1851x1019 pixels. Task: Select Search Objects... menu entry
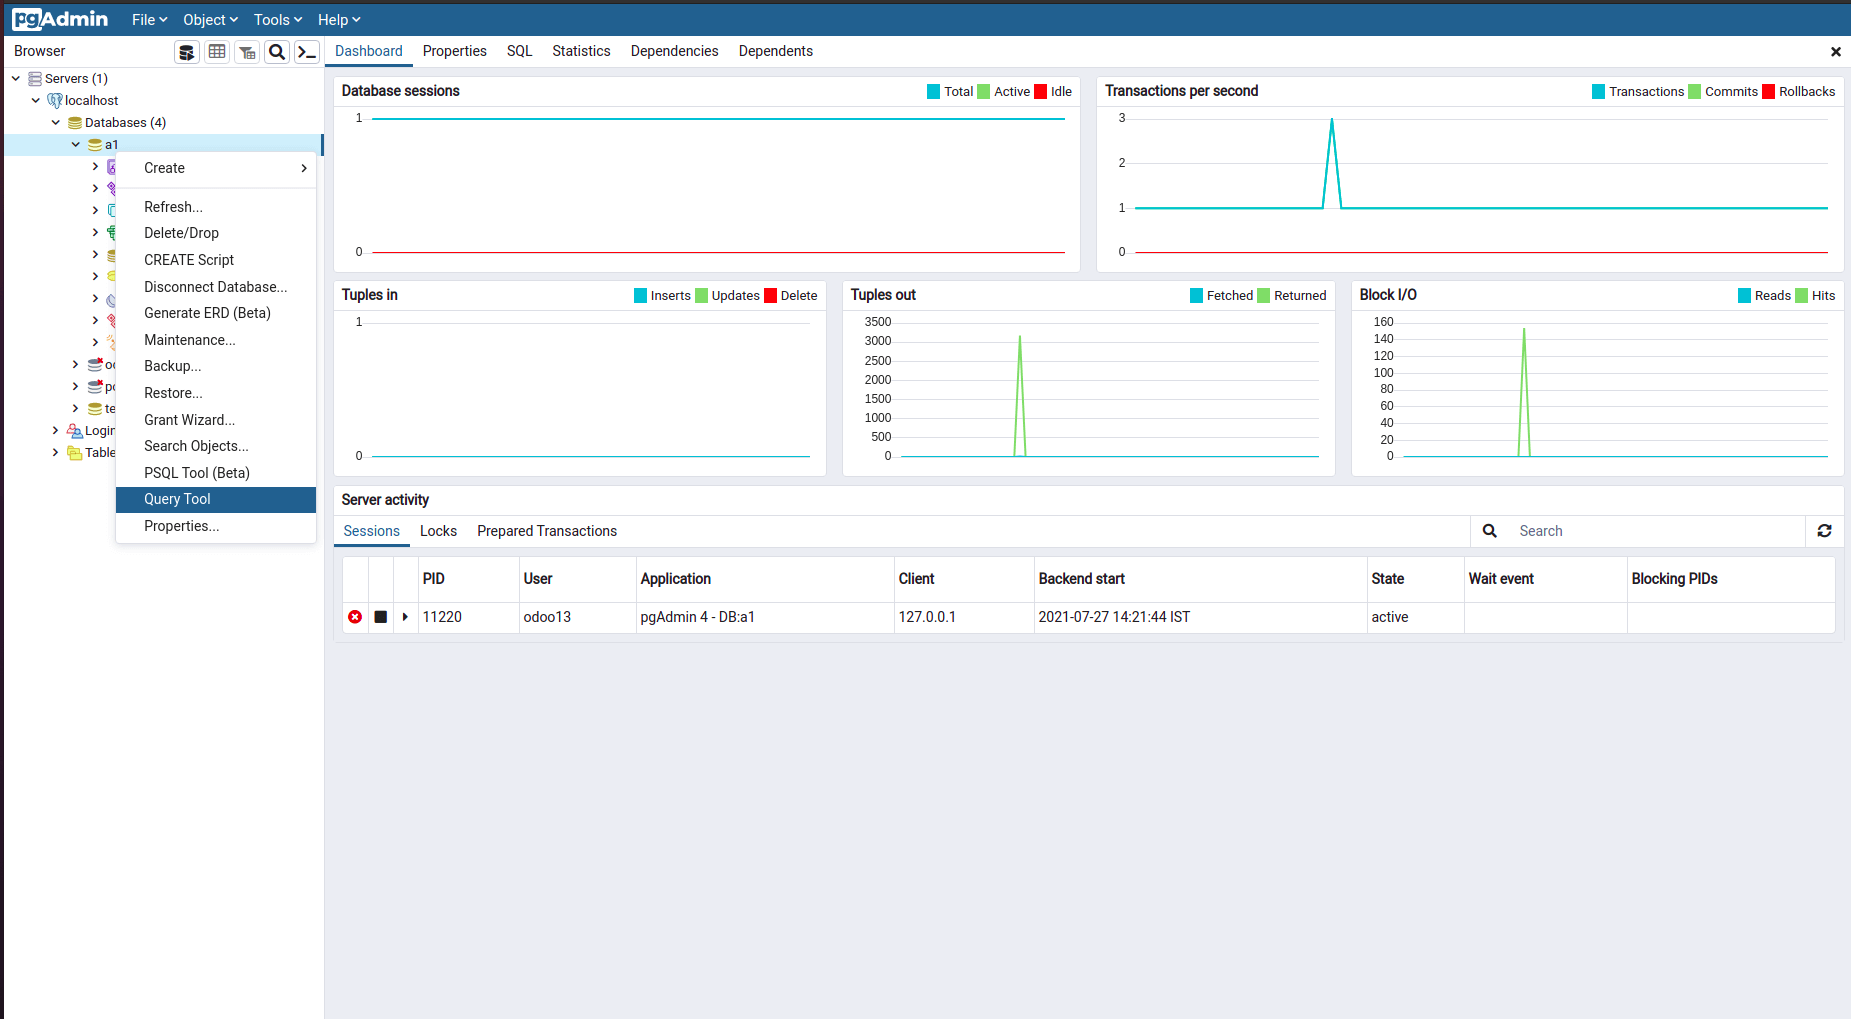point(216,446)
